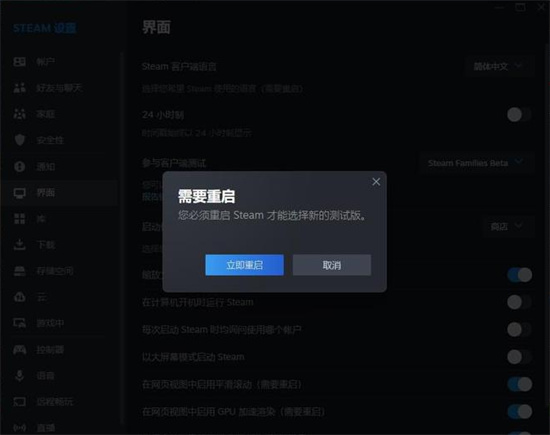The width and height of the screenshot is (550, 435).
Task: Select the 好友与聊天 friends icon
Action: click(20, 88)
